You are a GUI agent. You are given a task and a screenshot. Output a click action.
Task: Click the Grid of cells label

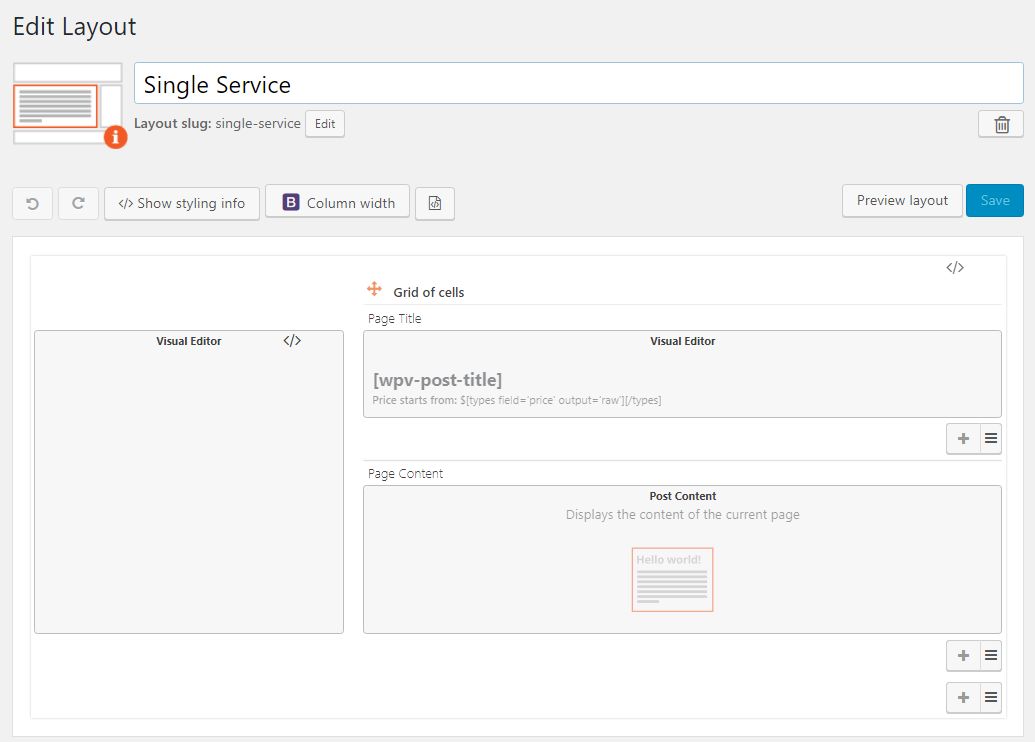tap(428, 292)
